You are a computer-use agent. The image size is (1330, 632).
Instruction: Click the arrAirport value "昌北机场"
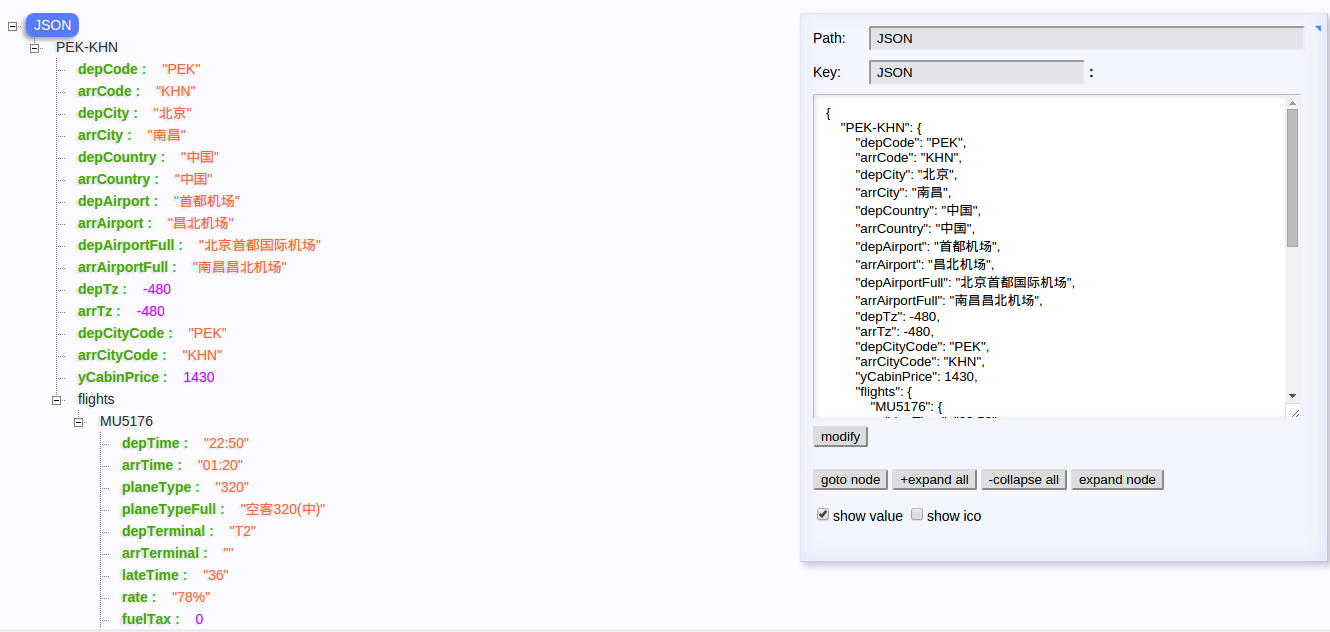click(201, 223)
